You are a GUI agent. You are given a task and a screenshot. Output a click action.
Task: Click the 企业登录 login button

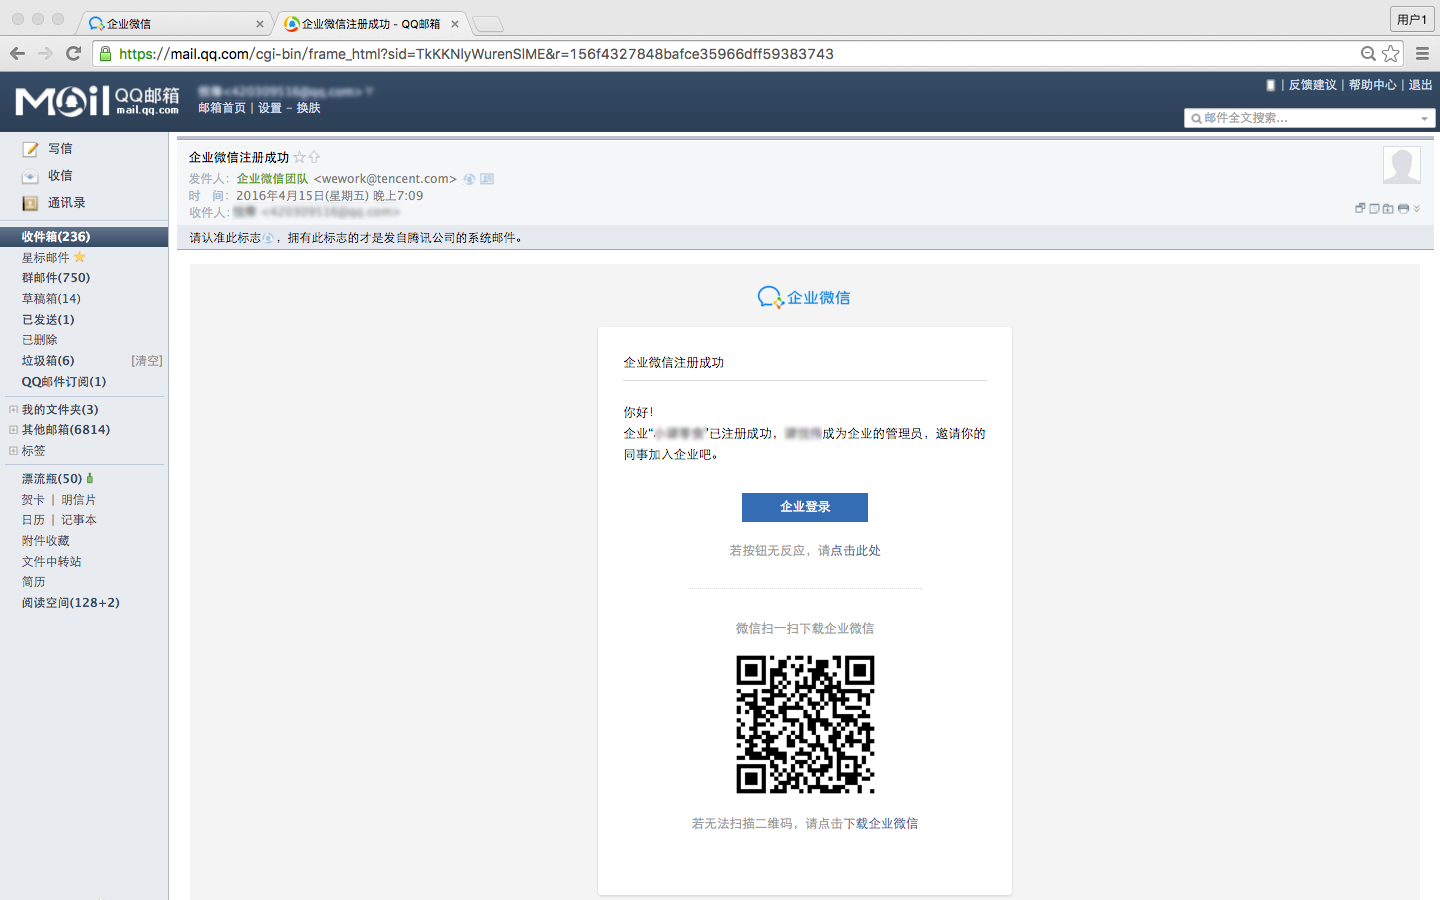click(804, 507)
